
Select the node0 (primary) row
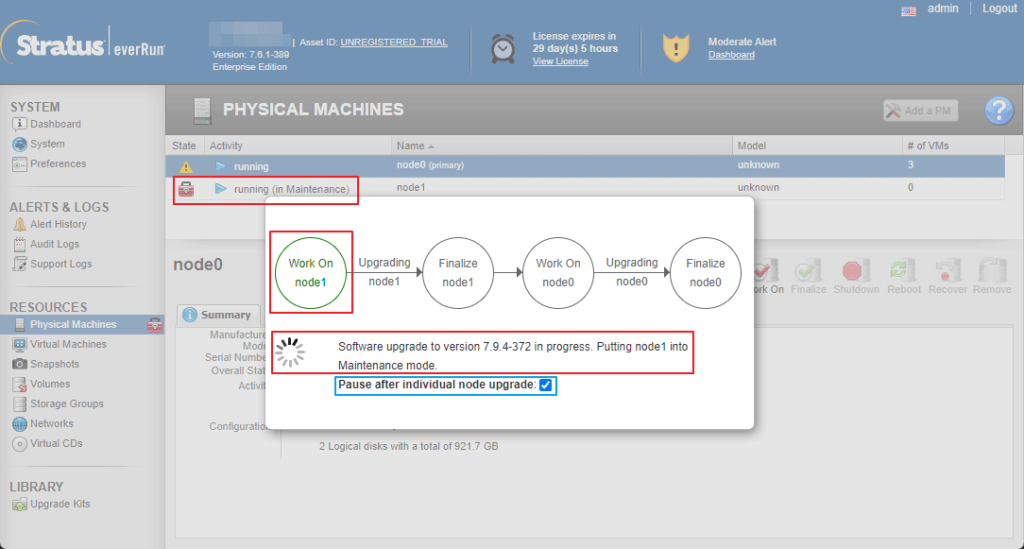point(584,166)
